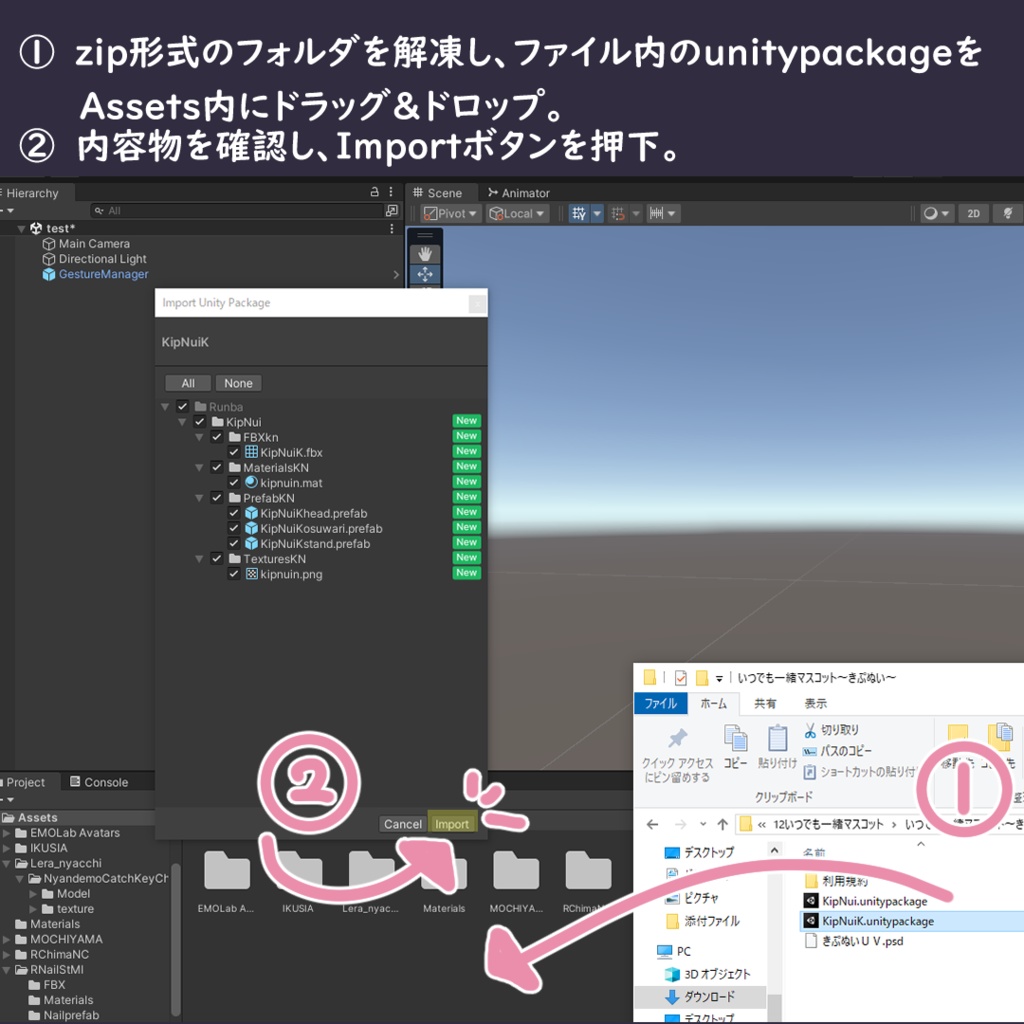Open the grid visibility dropdown arrow
The height and width of the screenshot is (1024, 1024).
(597, 213)
